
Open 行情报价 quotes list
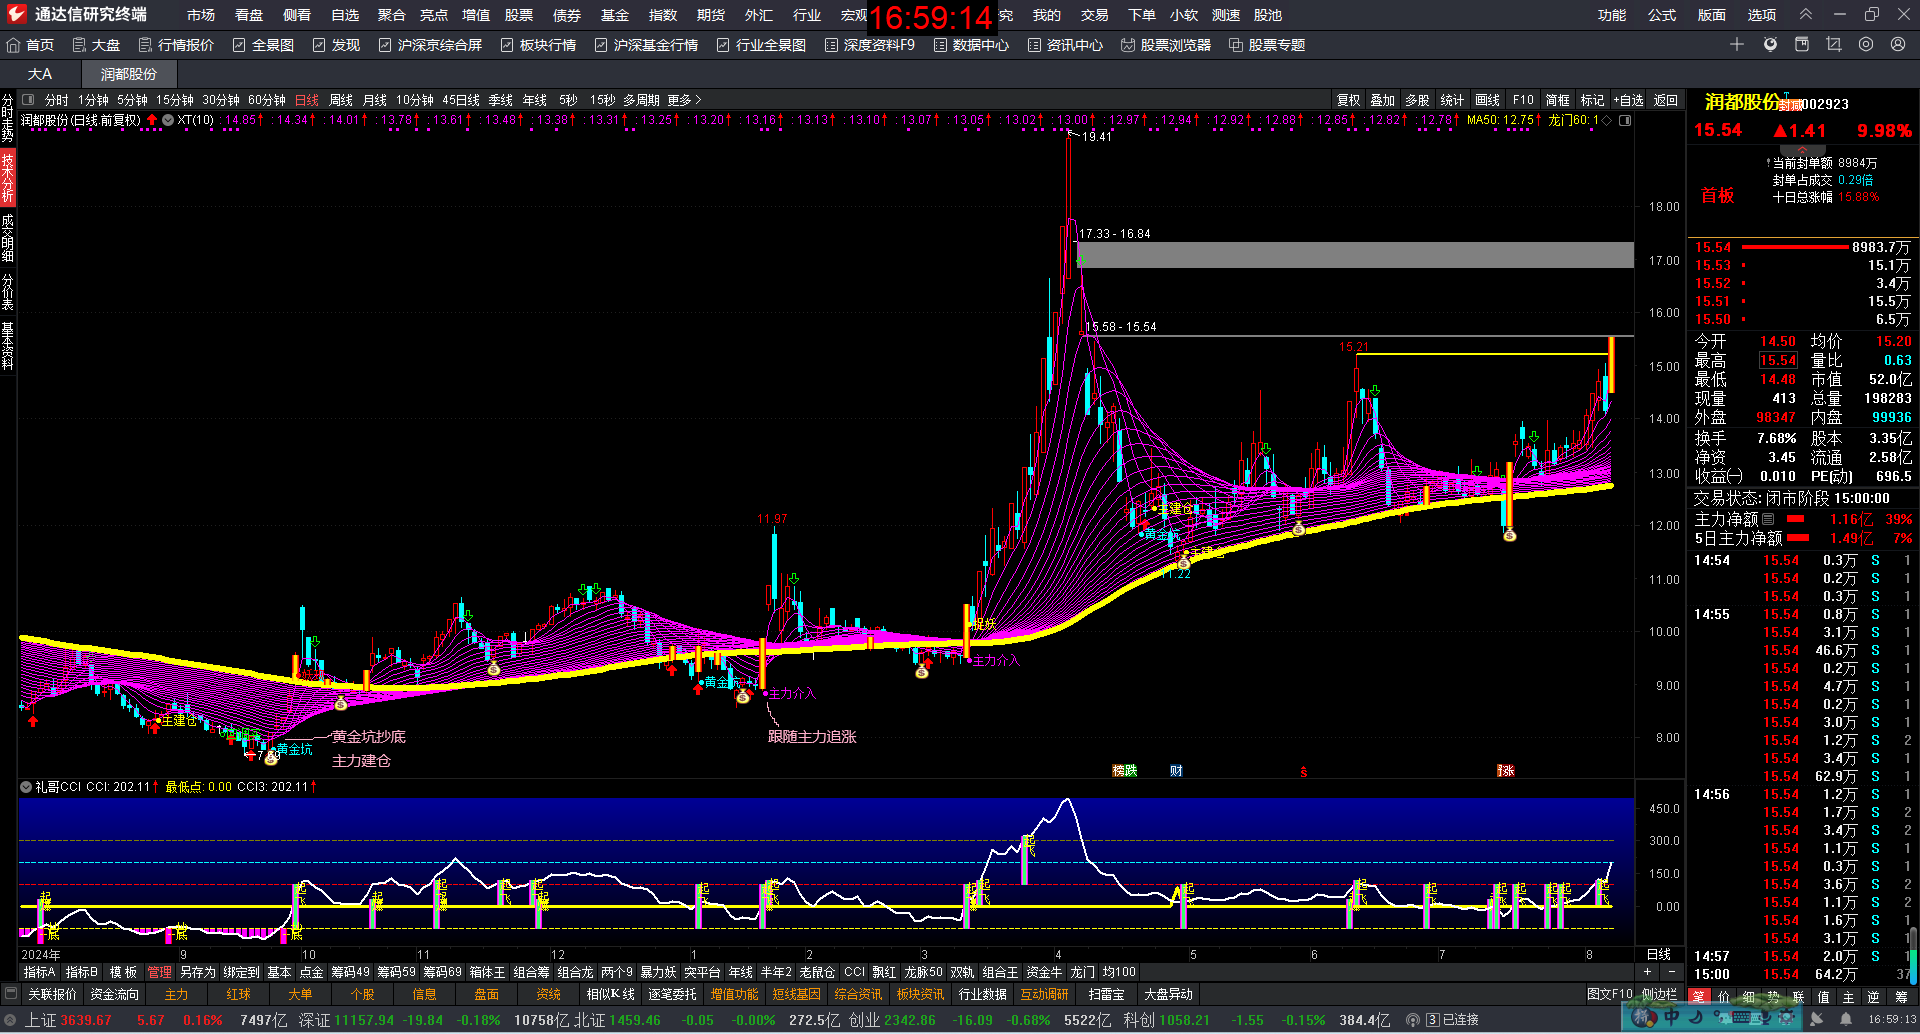[x=176, y=45]
